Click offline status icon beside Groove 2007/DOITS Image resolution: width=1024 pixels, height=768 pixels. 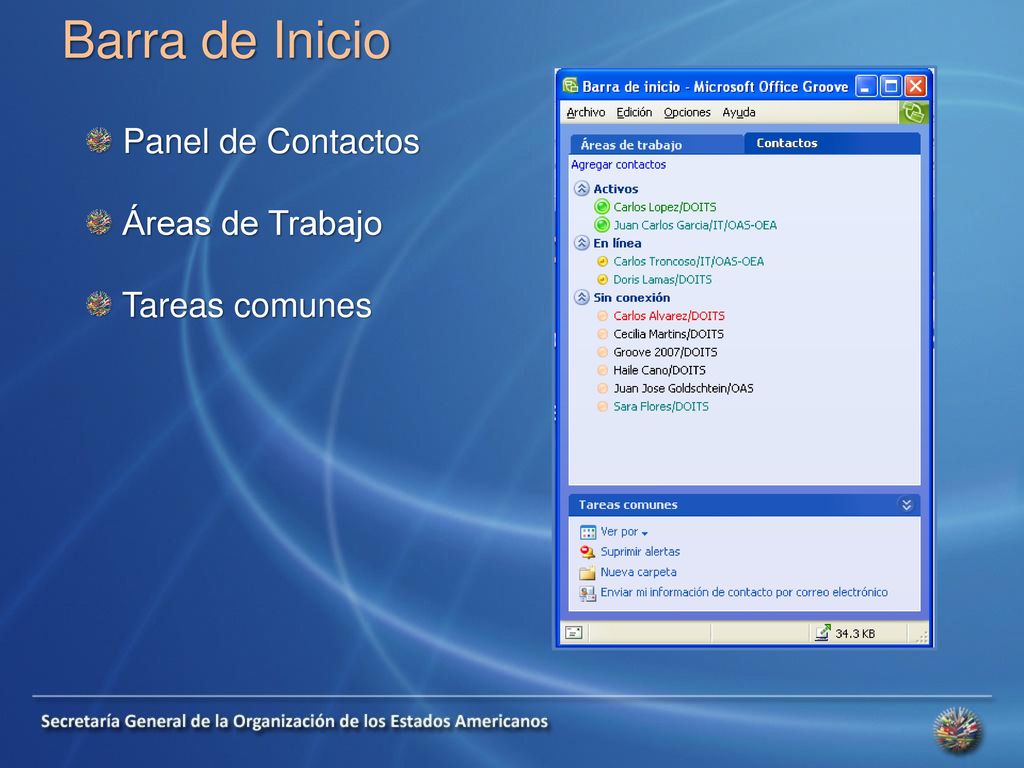(603, 352)
